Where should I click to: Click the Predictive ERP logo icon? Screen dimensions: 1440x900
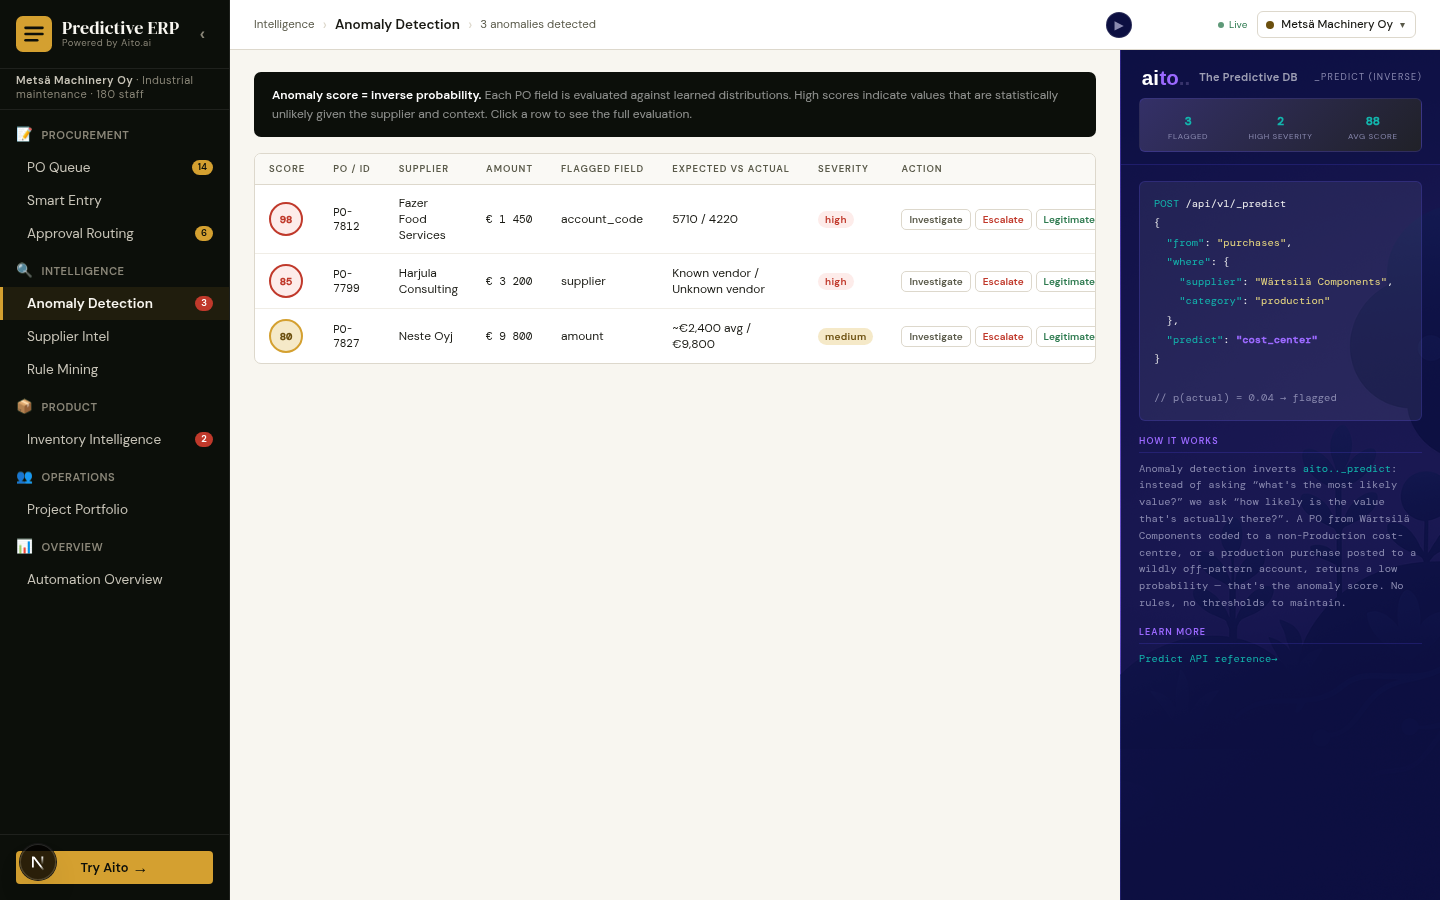click(34, 34)
